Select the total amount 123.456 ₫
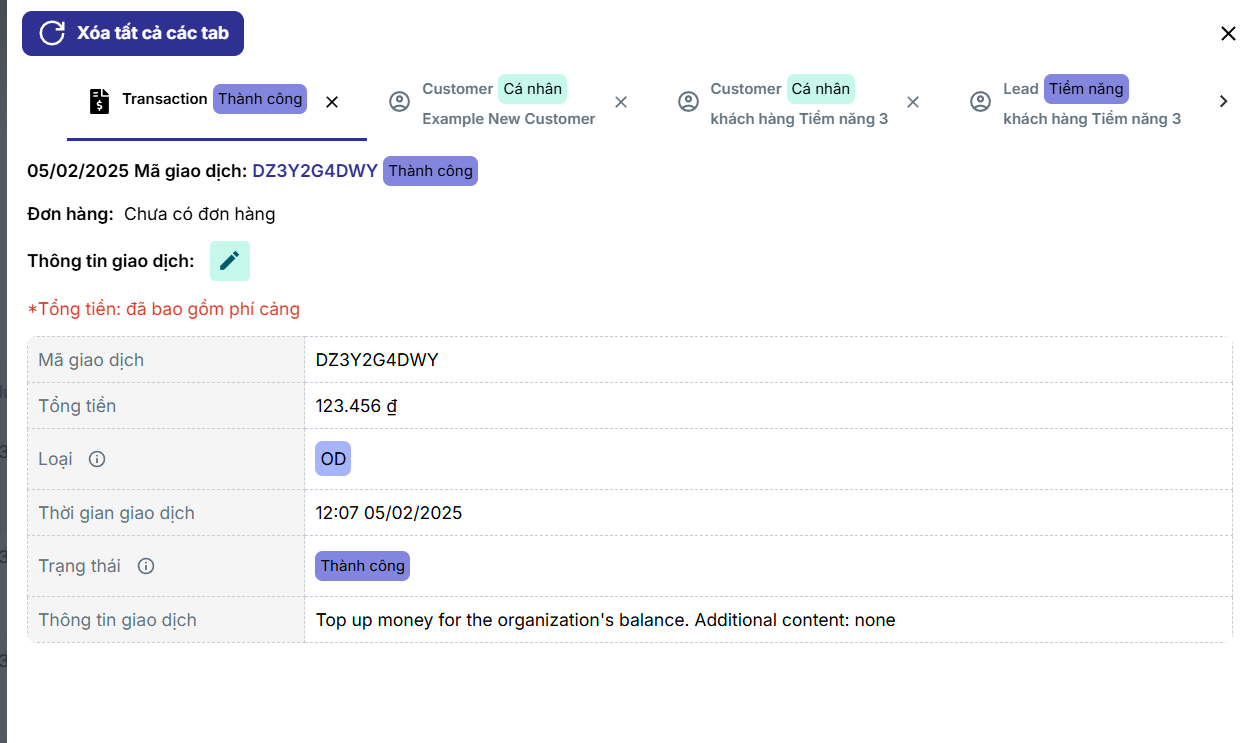 [x=357, y=406]
